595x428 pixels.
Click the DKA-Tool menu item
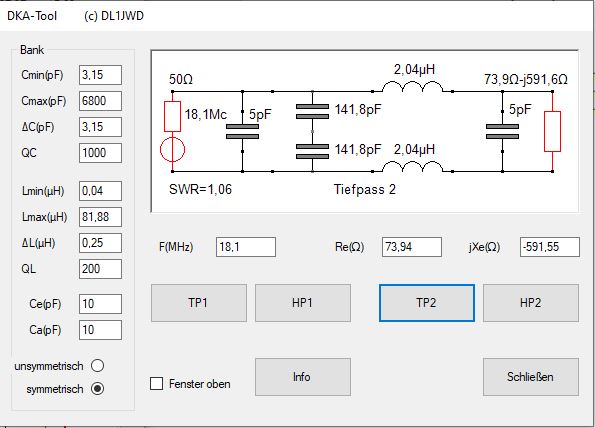32,16
